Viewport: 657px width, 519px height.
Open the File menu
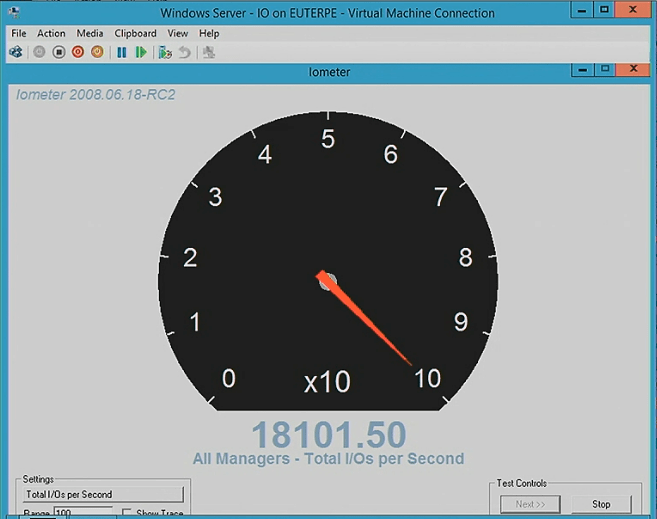tap(18, 33)
